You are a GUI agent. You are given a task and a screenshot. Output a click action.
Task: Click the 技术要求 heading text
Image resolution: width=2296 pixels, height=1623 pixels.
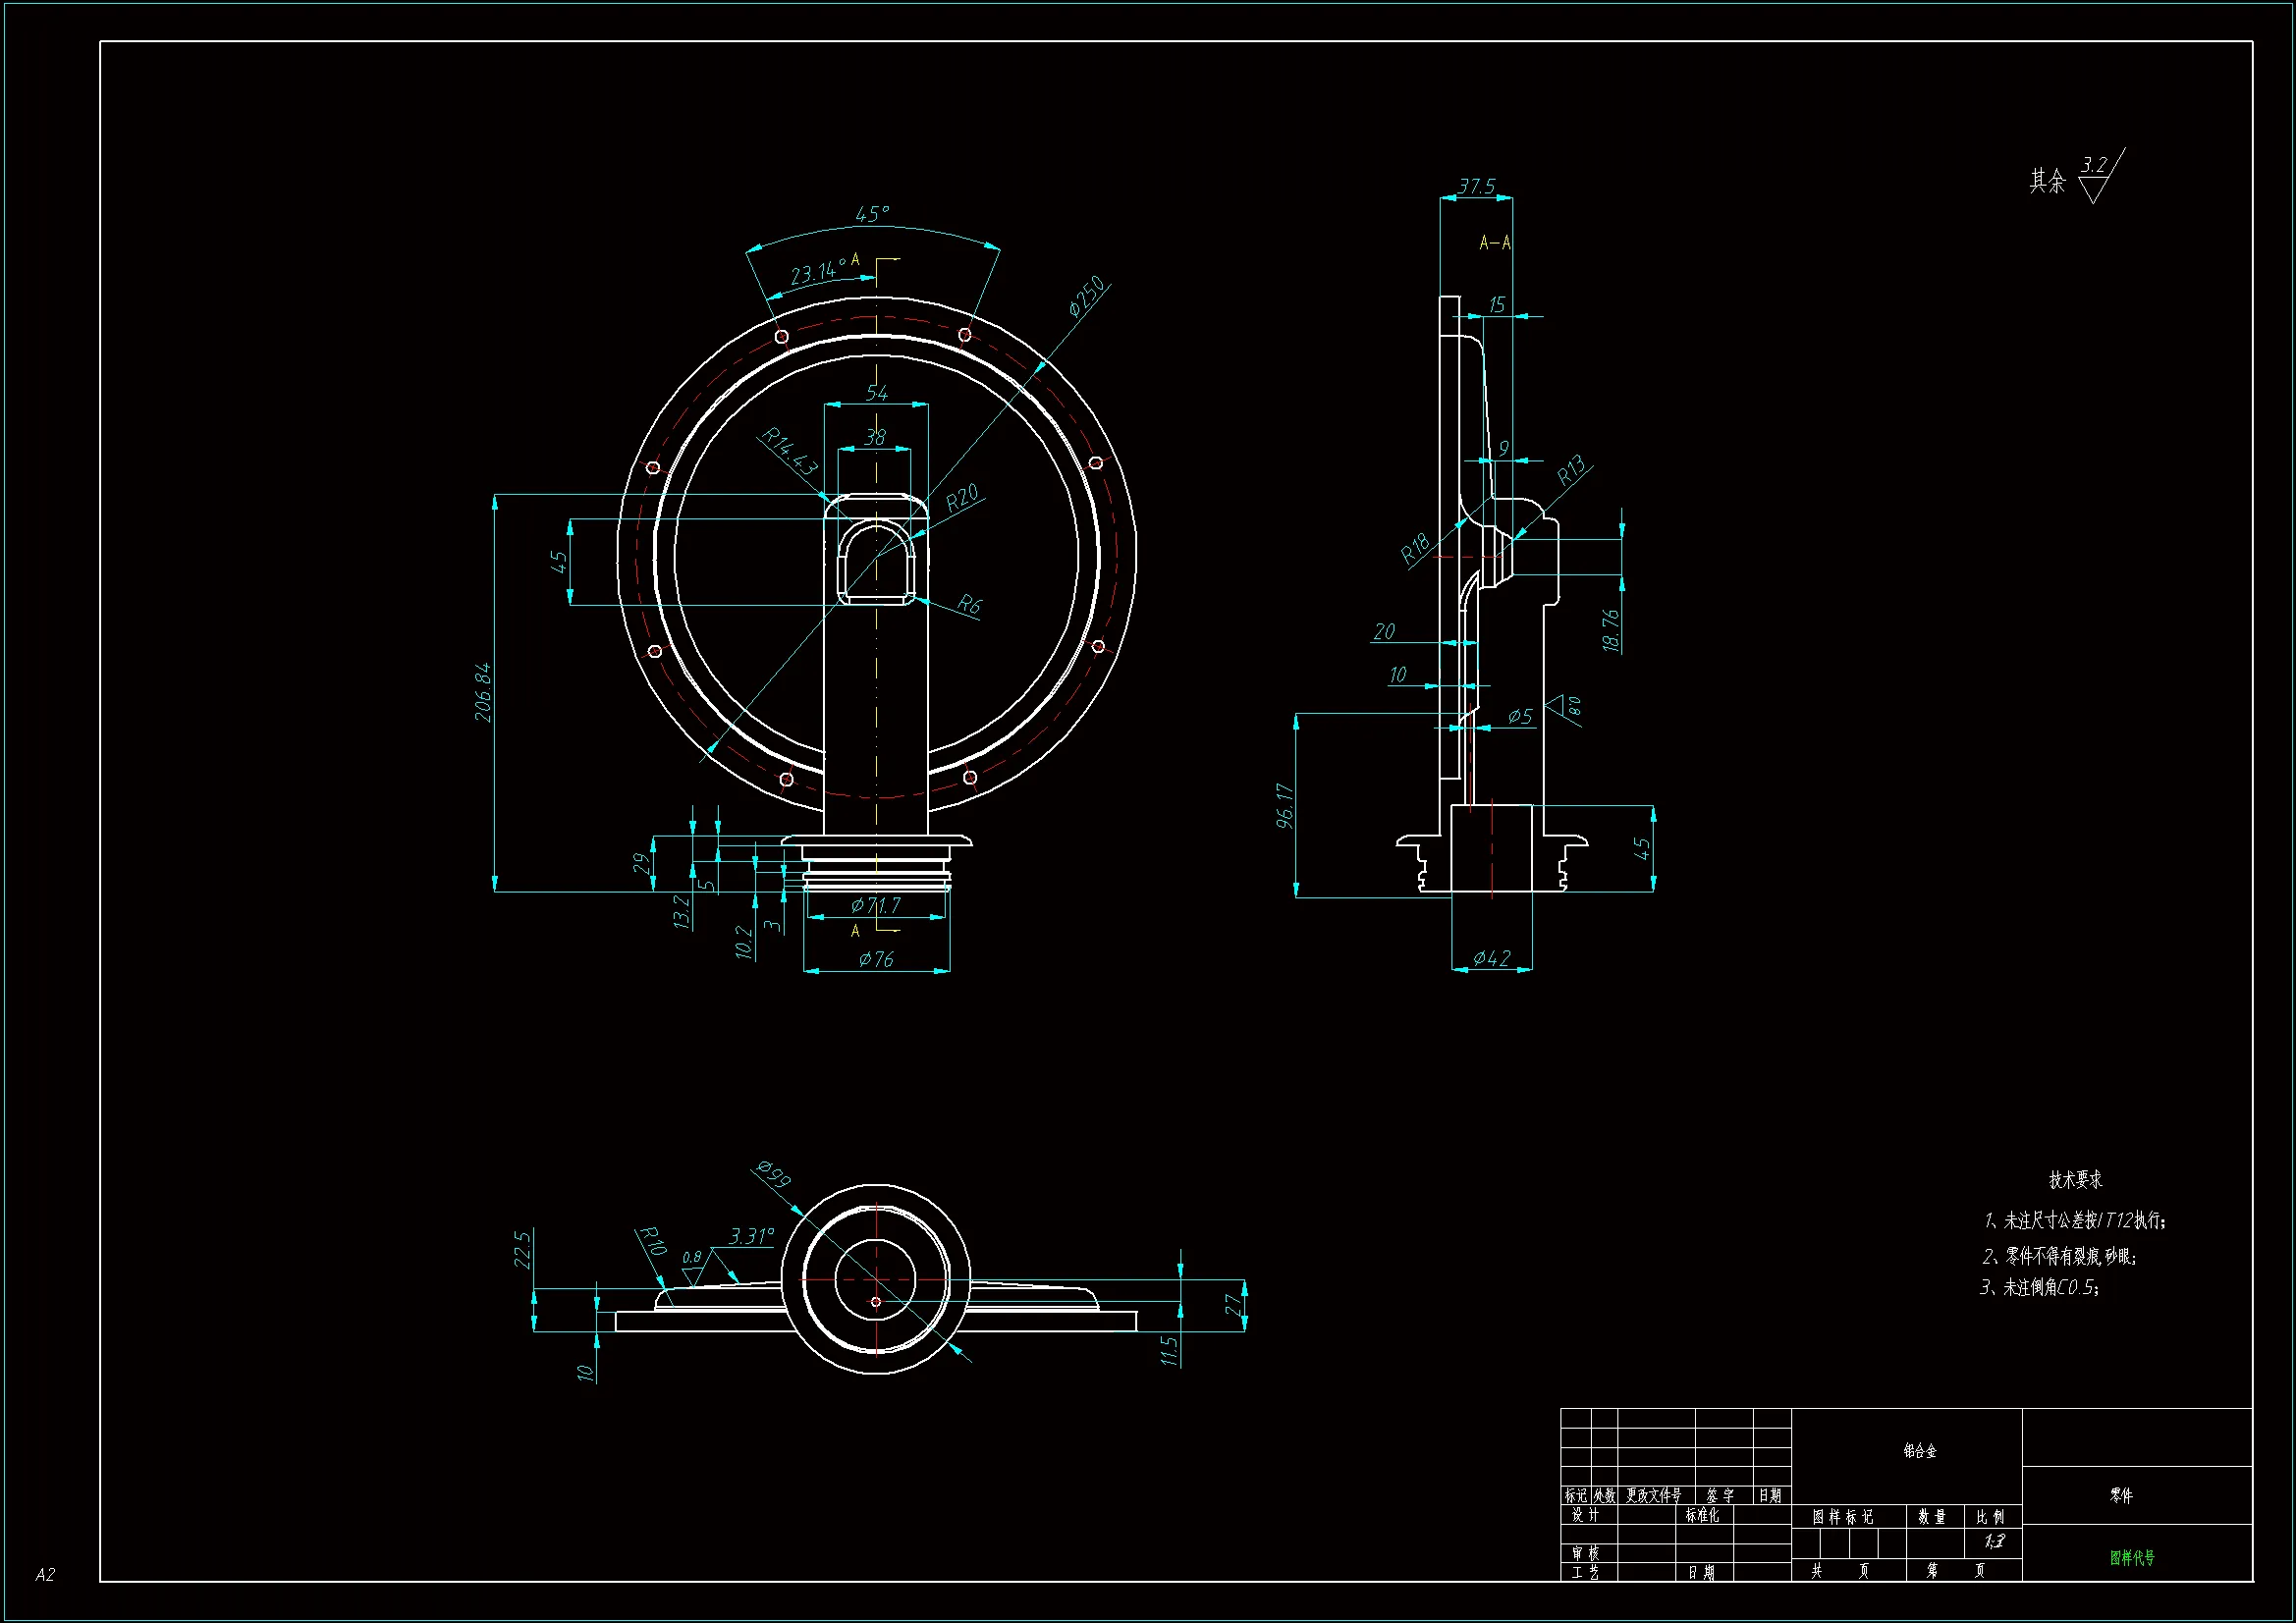point(2075,1180)
